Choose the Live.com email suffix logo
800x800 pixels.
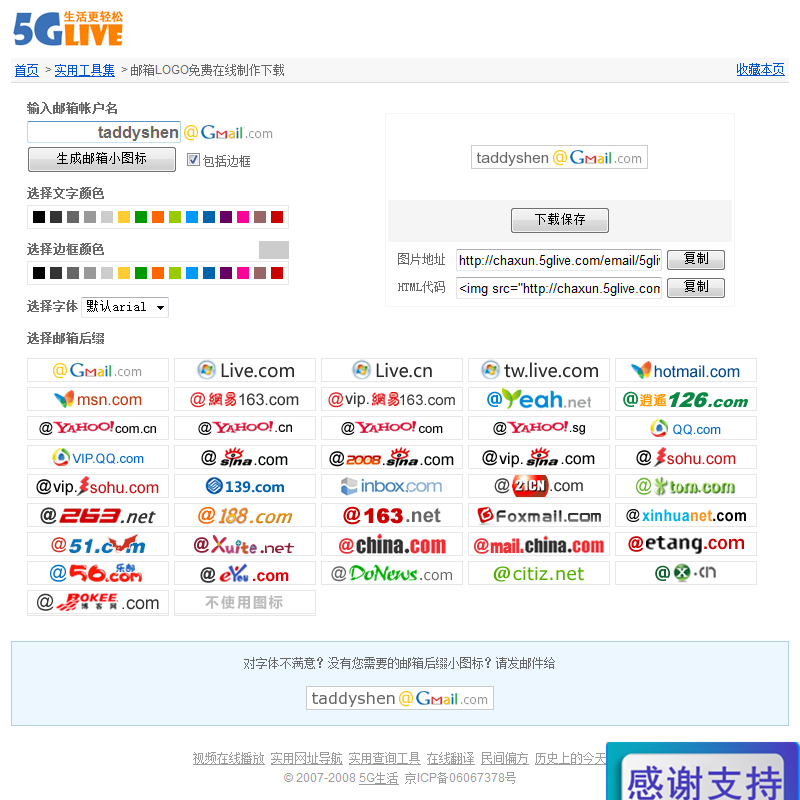[245, 370]
